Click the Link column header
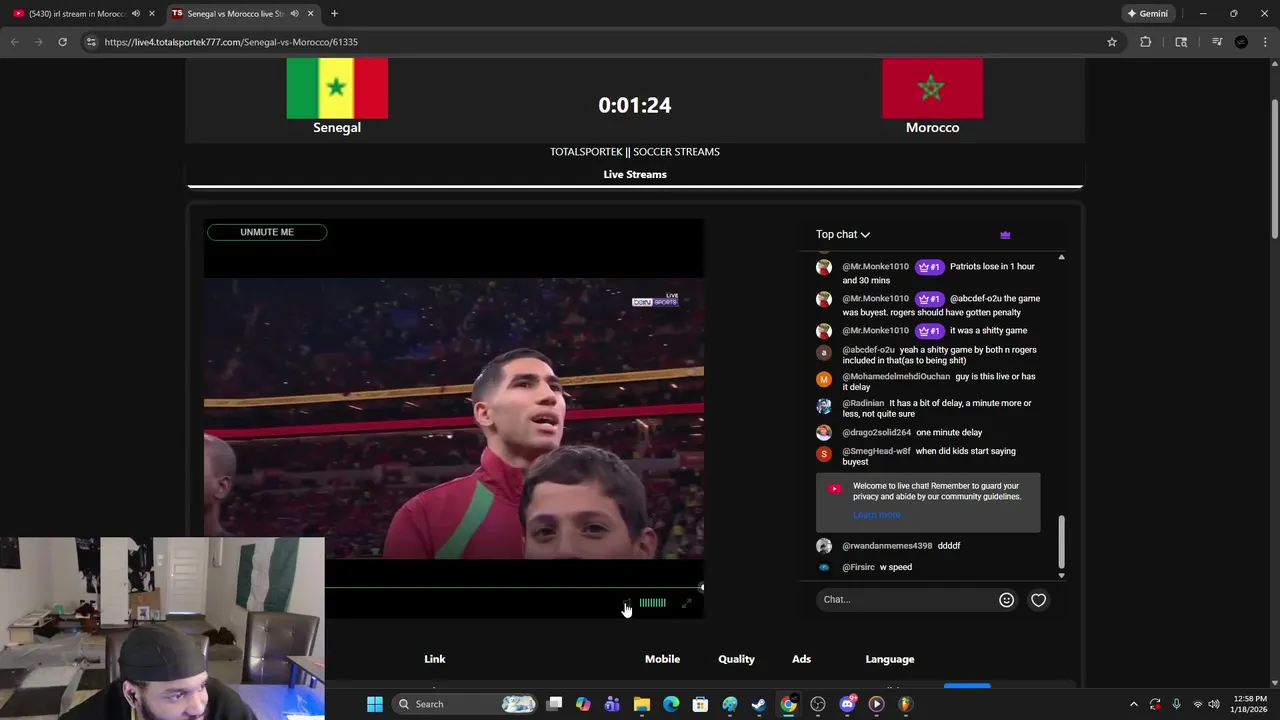1280x720 pixels. 434,659
